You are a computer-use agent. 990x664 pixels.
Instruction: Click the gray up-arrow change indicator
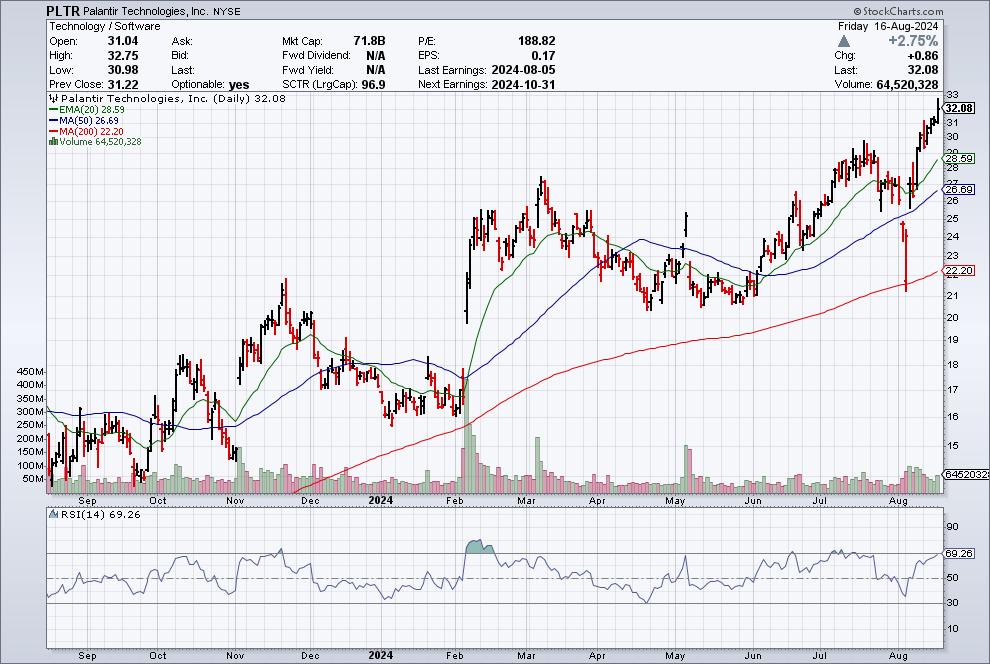845,41
